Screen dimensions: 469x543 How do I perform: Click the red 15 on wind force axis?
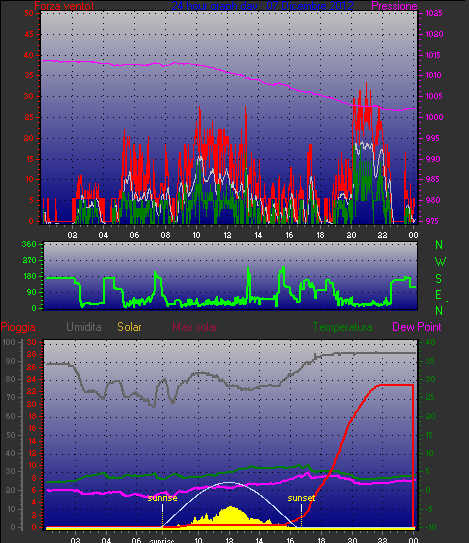click(29, 159)
